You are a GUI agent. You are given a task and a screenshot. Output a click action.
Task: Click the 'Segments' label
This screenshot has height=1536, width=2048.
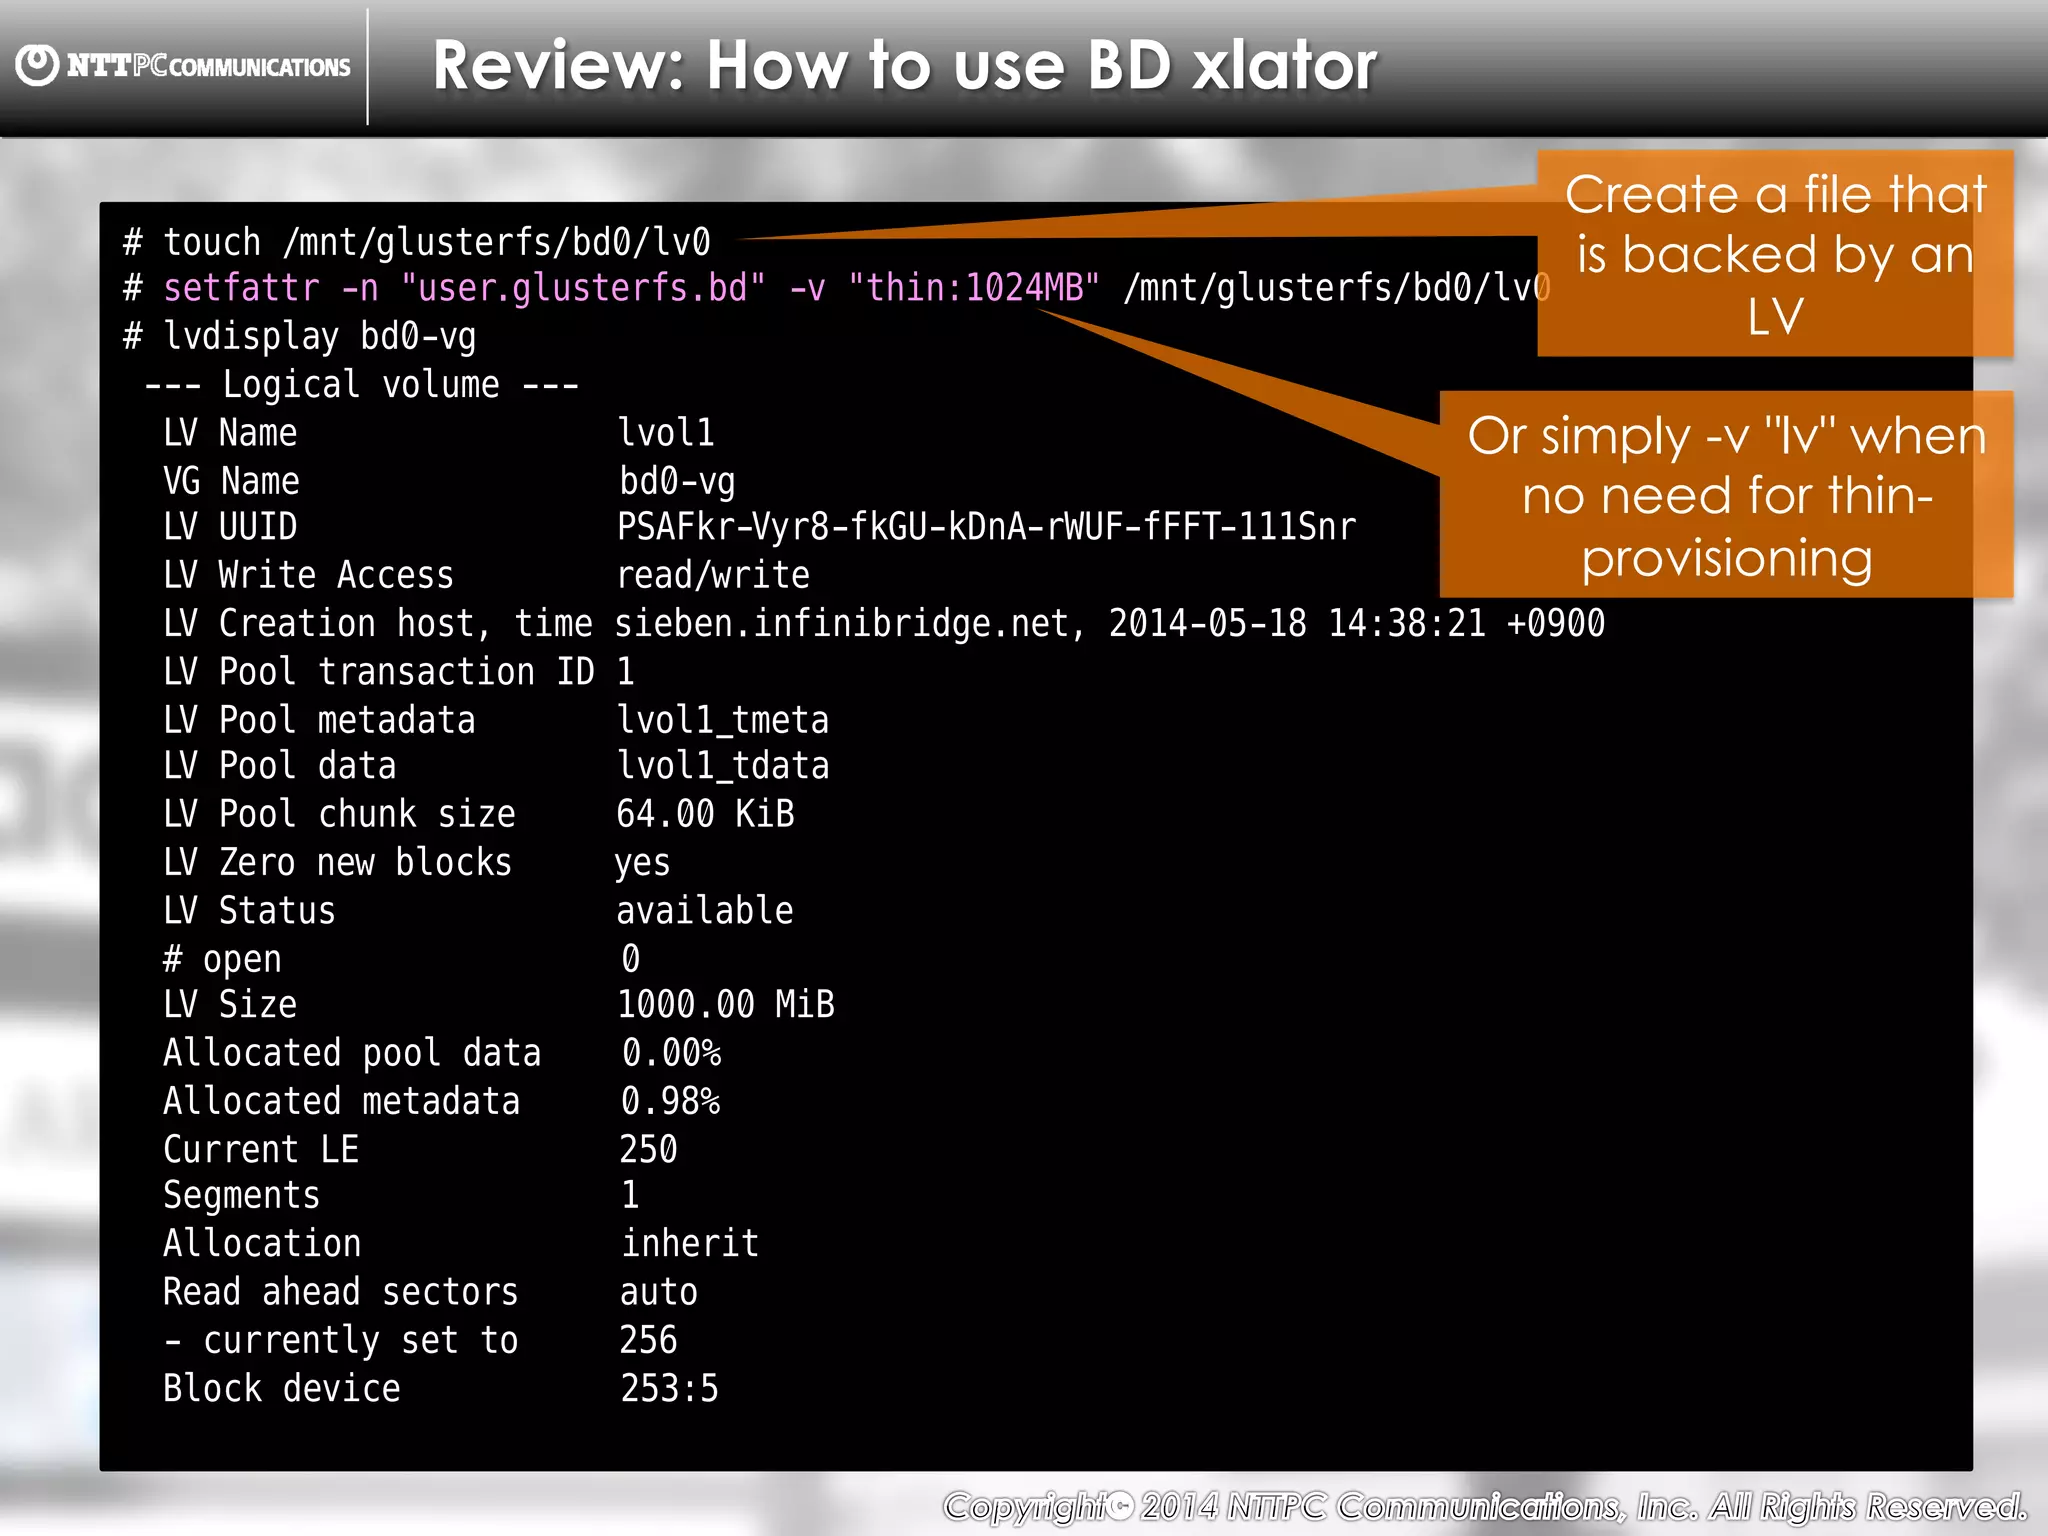pos(241,1196)
